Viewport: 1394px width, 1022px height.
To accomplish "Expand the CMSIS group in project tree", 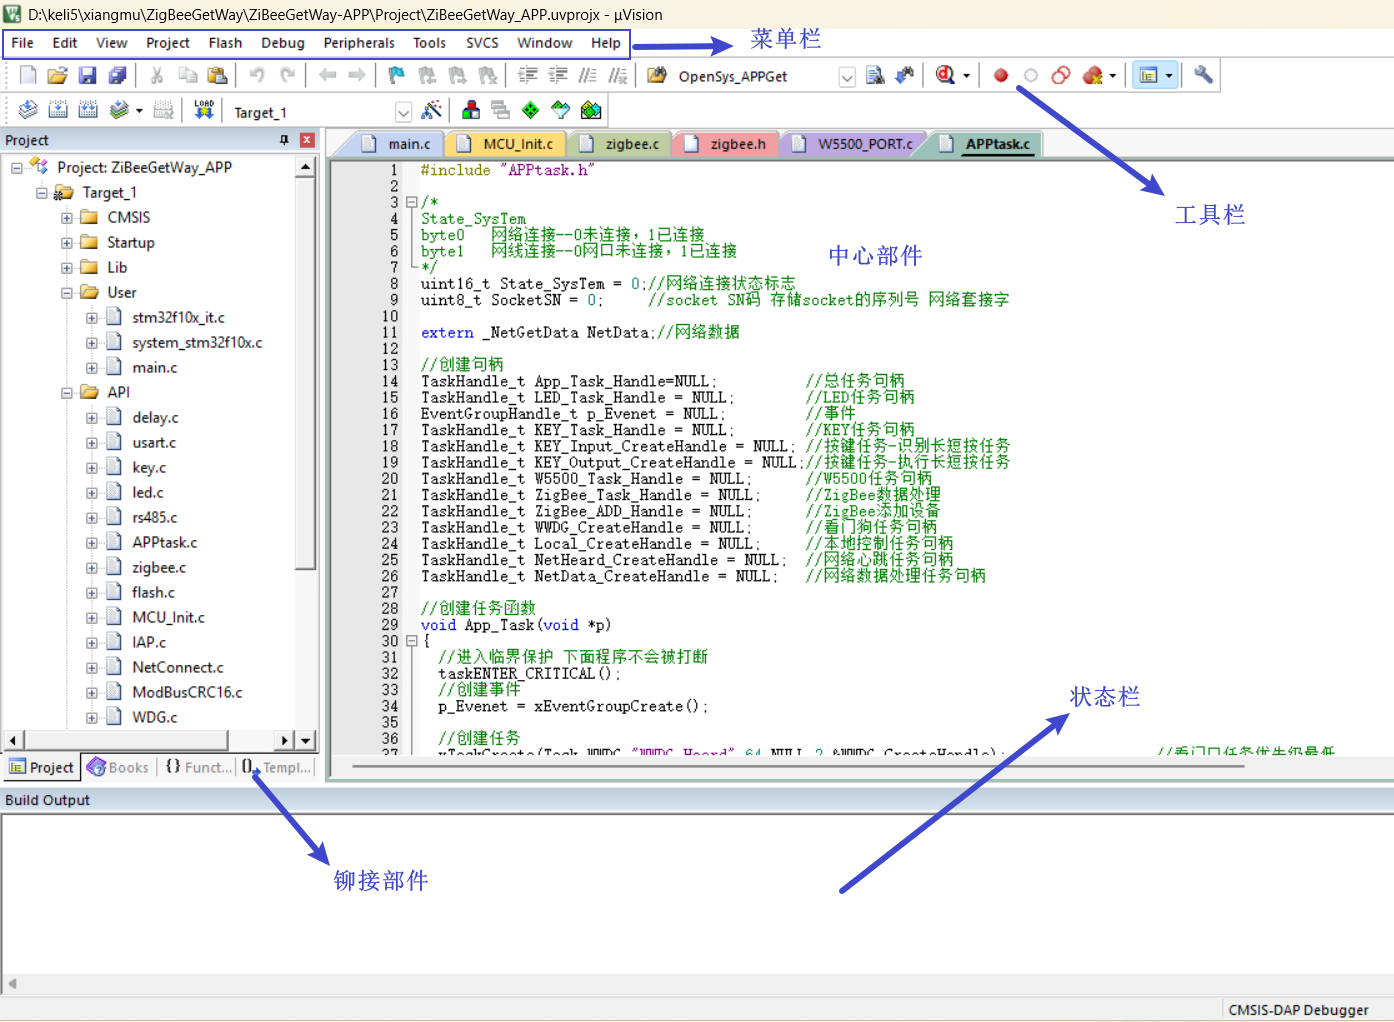I will [x=67, y=217].
